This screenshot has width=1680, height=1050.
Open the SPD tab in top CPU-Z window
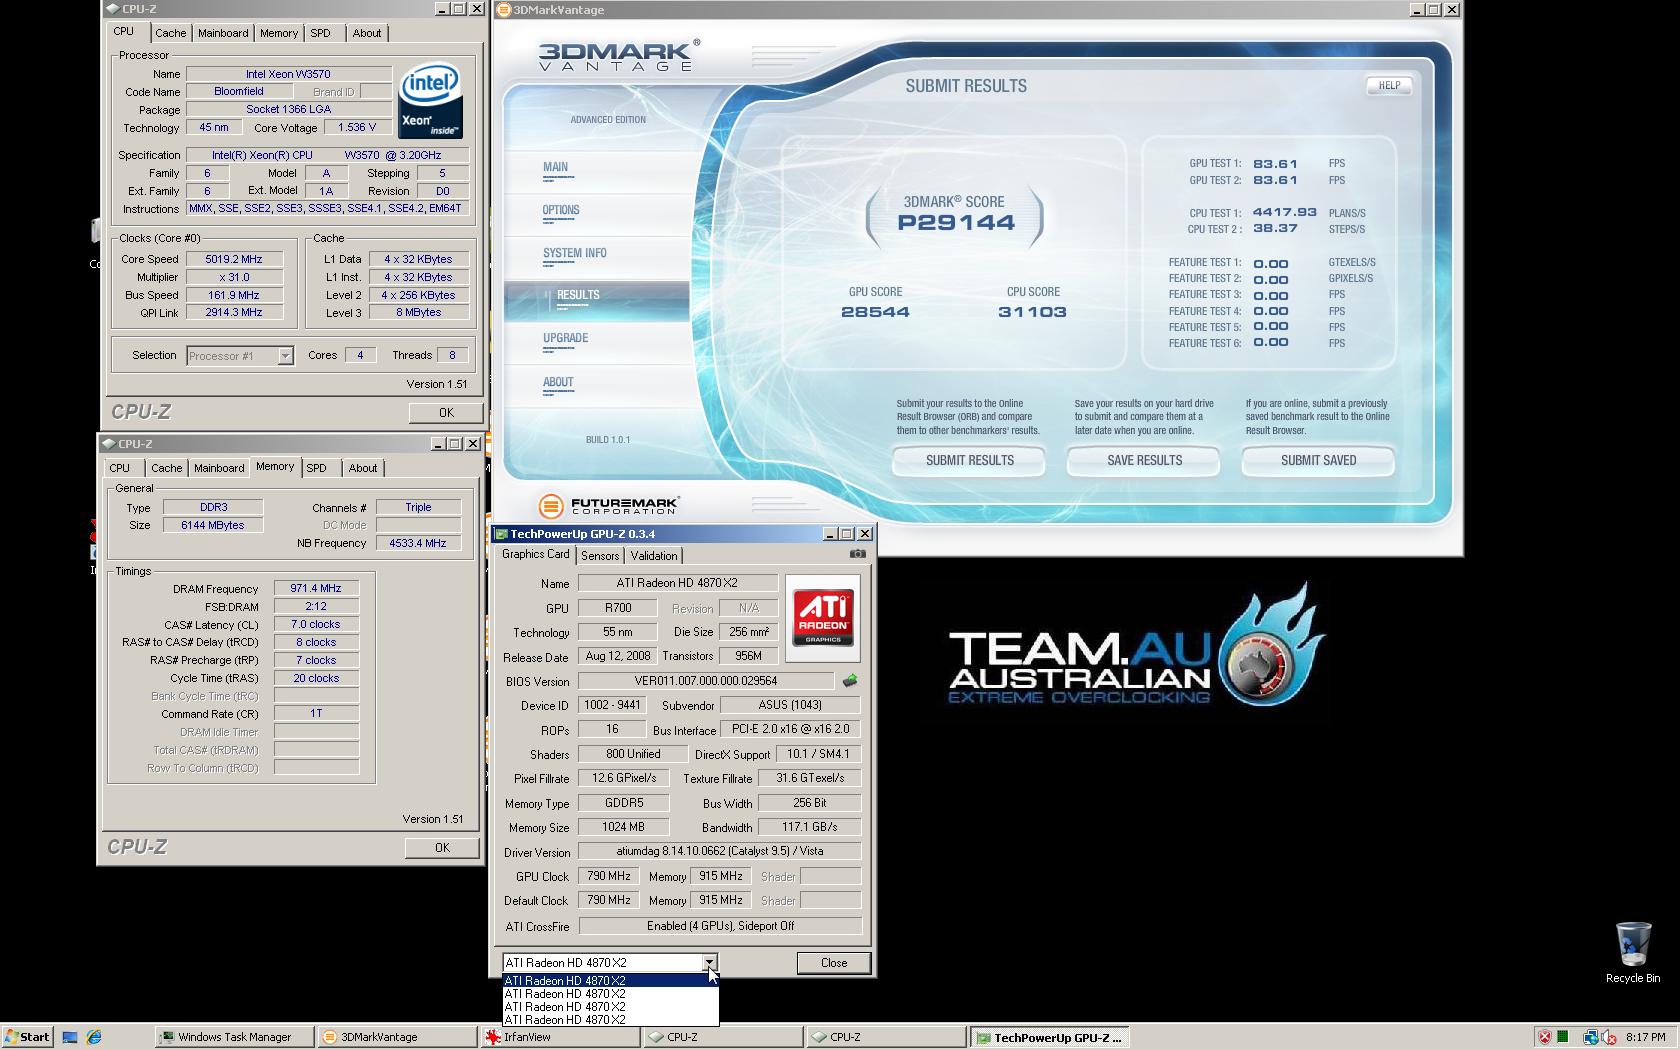click(x=320, y=33)
